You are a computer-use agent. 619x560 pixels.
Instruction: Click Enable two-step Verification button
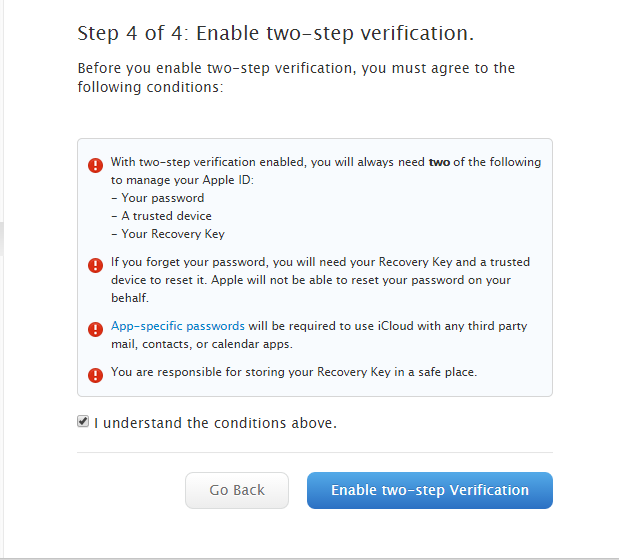pyautogui.click(x=430, y=490)
